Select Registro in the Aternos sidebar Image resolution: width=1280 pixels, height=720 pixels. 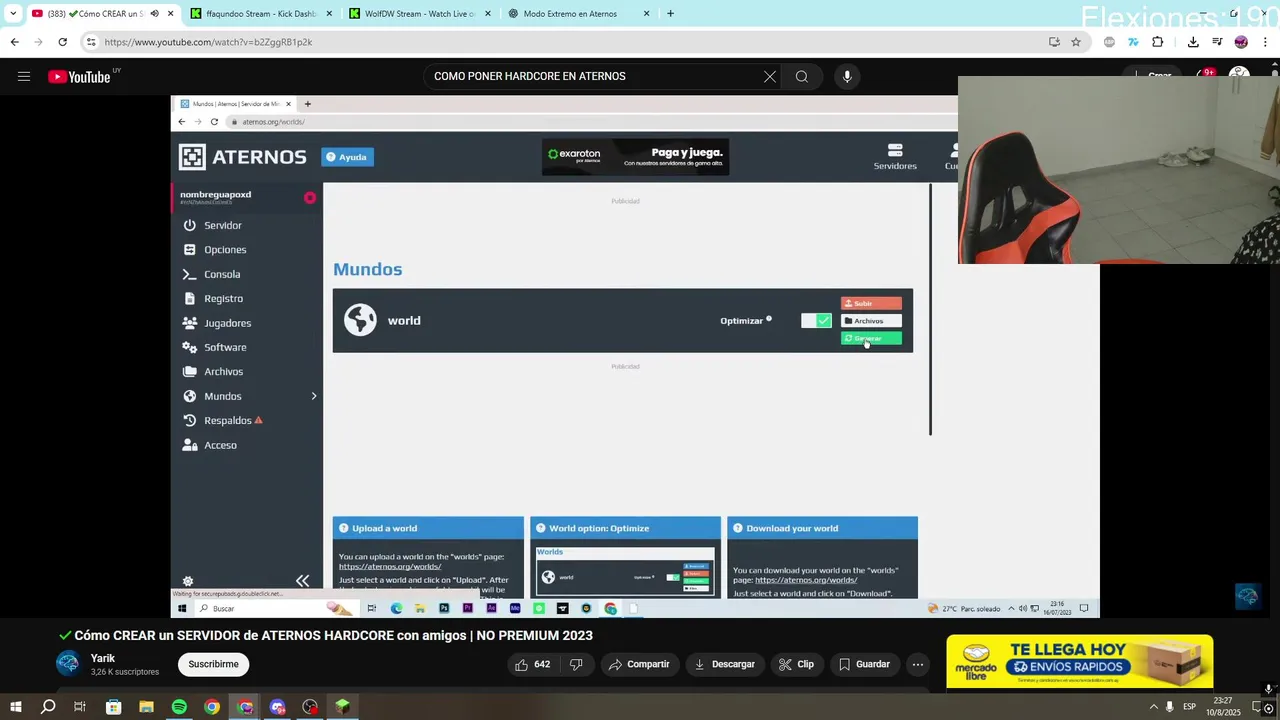223,298
